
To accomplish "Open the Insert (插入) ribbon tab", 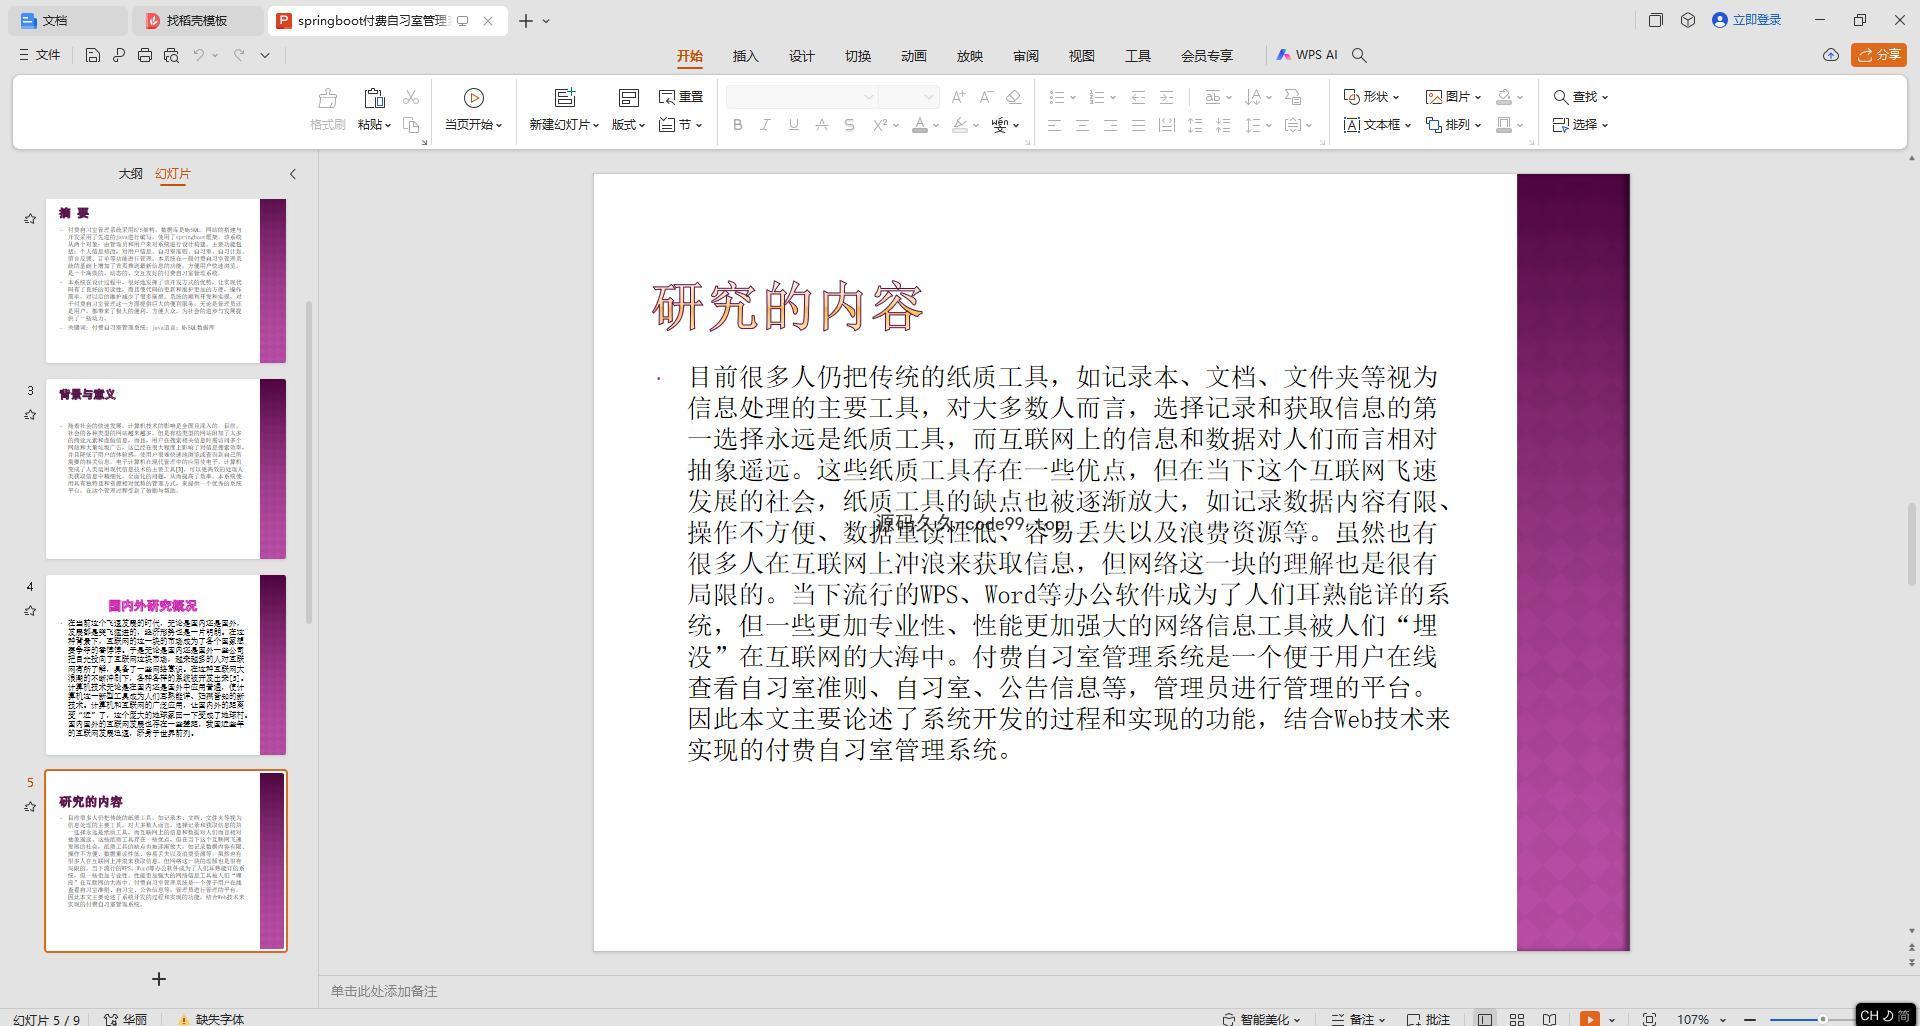I will click(745, 56).
